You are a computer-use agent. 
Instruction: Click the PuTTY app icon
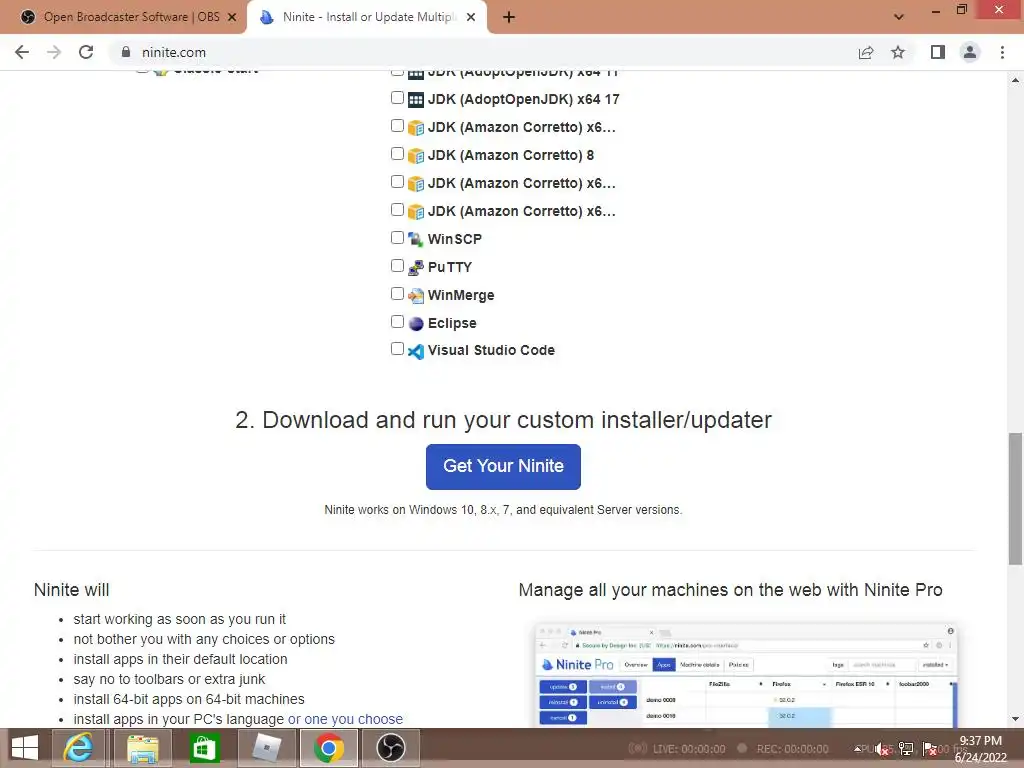point(416,268)
